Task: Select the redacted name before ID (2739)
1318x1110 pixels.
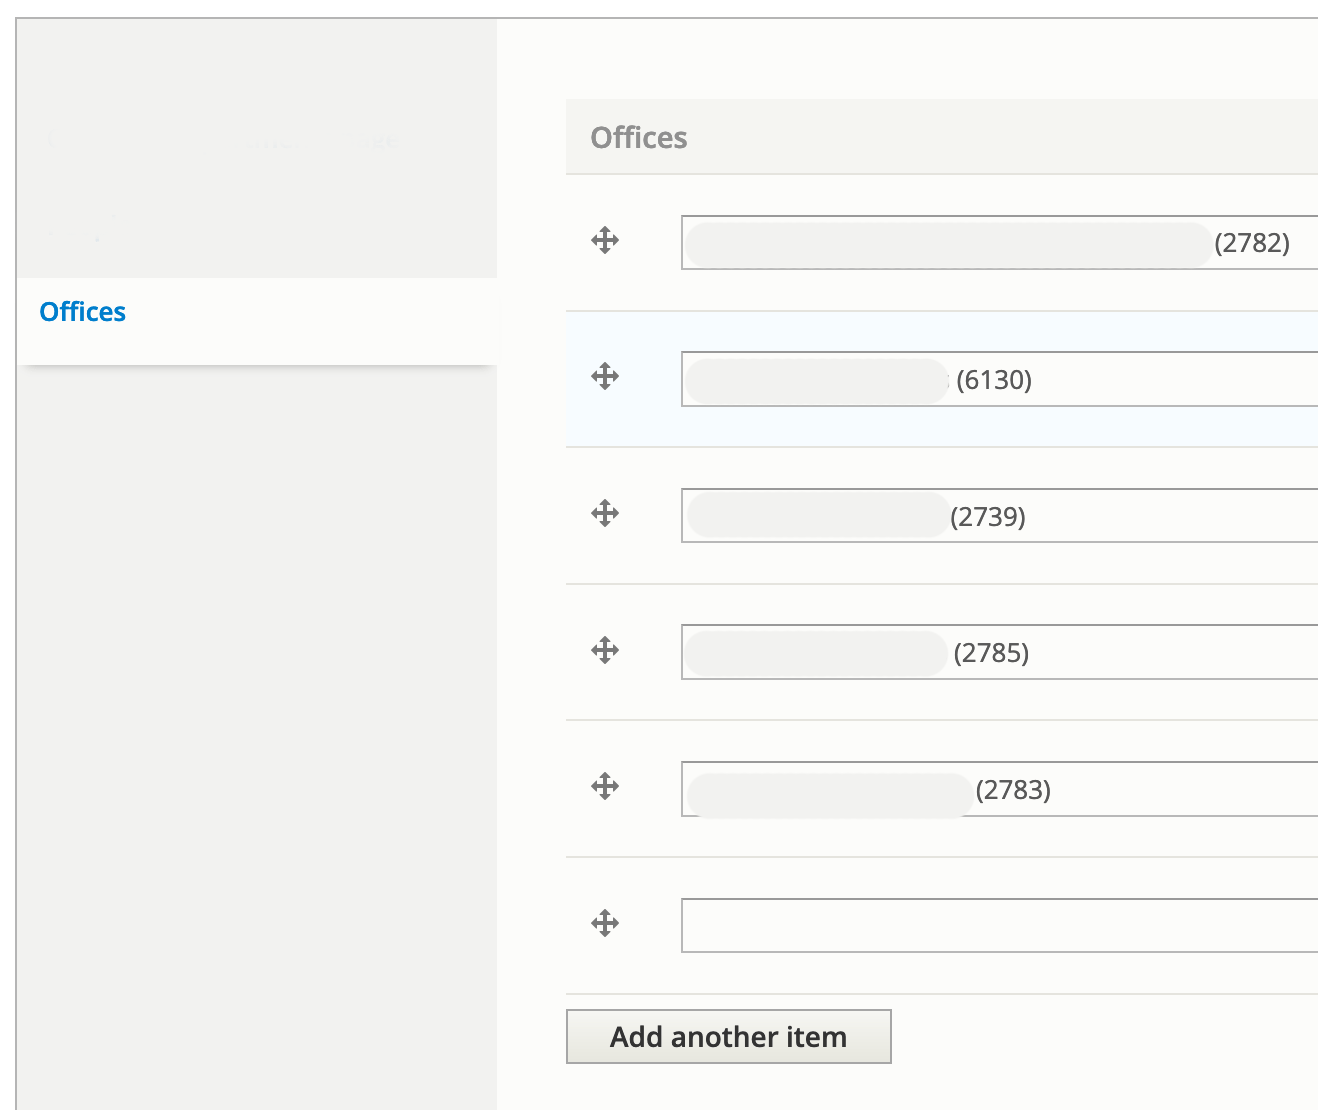Action: 818,516
